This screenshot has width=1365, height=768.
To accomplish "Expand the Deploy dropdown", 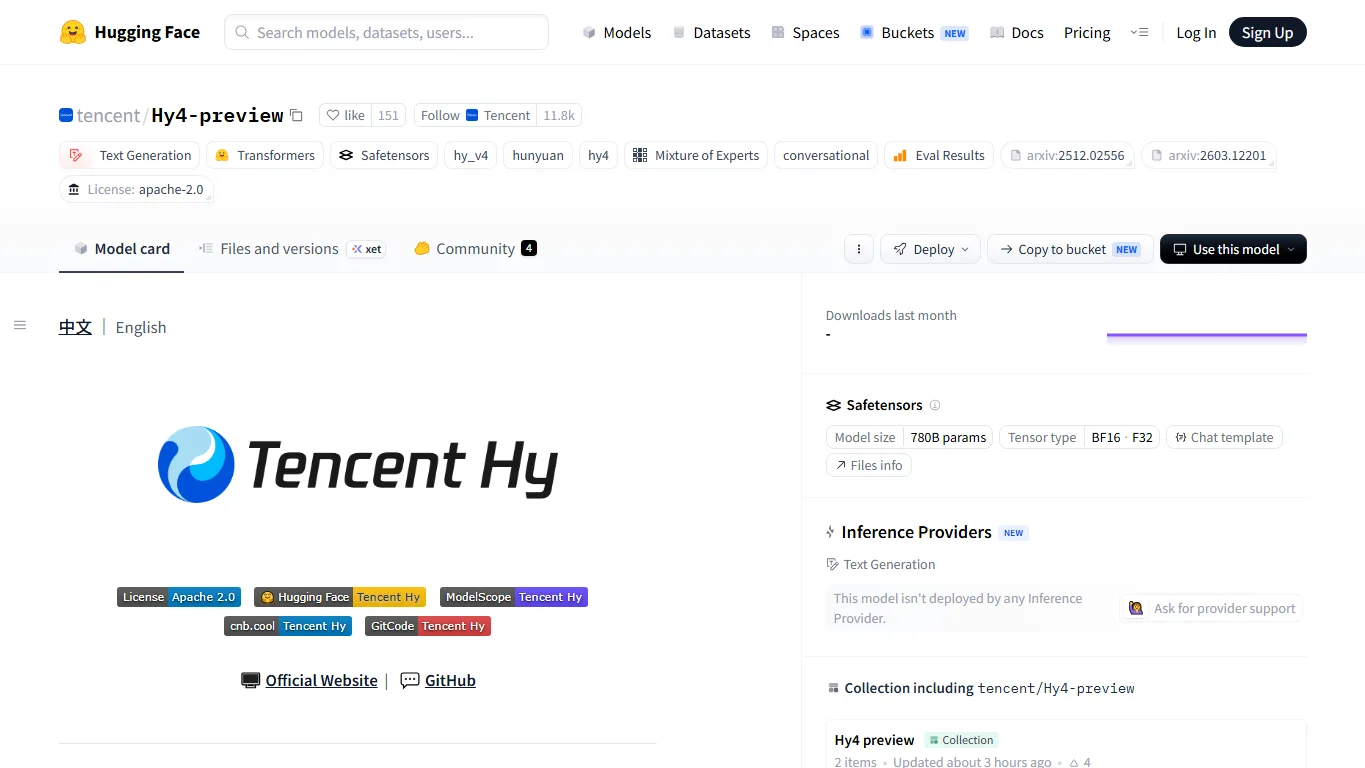I will pos(931,249).
